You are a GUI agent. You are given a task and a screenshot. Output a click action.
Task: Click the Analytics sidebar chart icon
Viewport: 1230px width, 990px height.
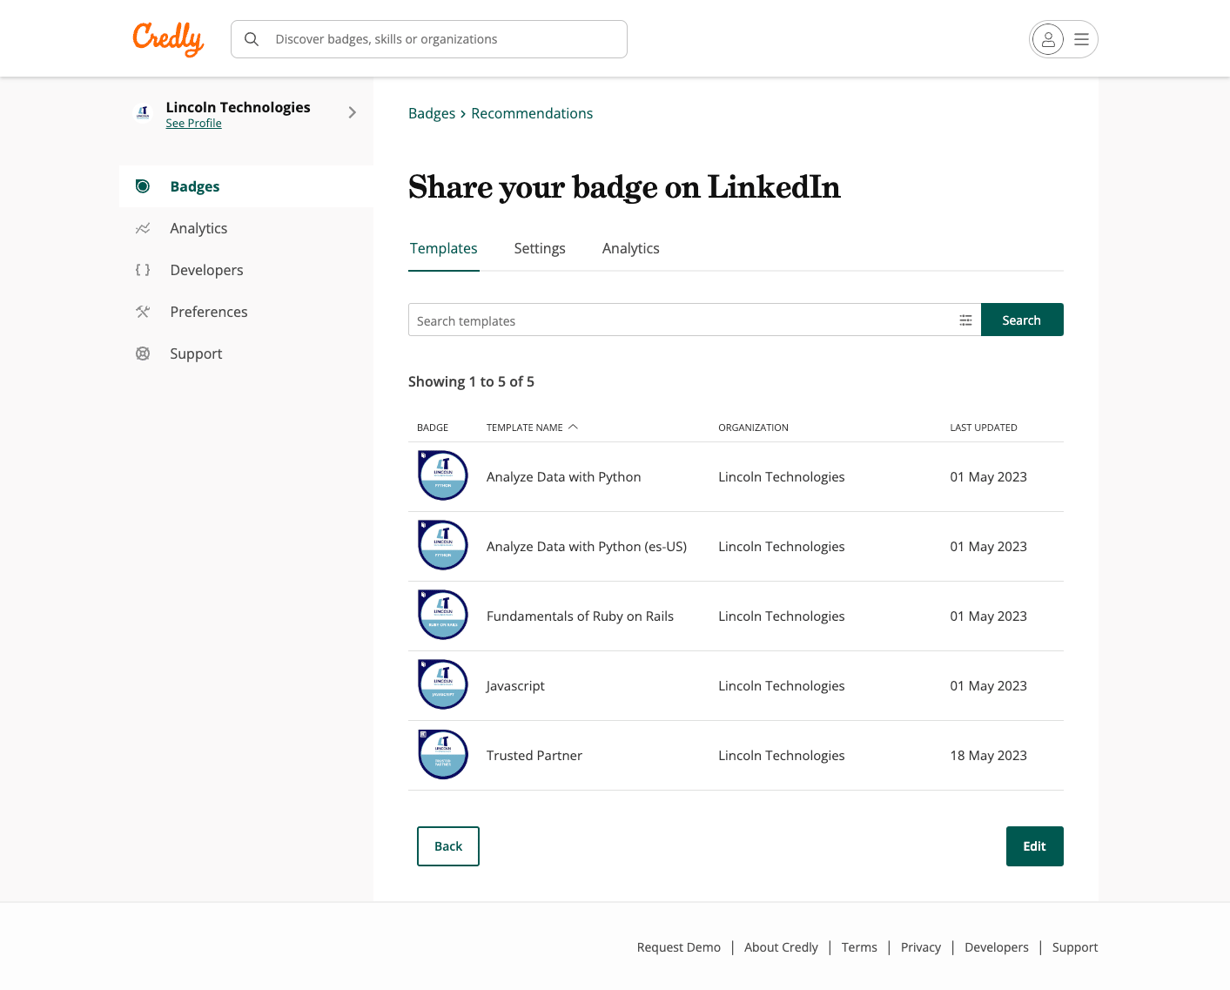tap(143, 228)
